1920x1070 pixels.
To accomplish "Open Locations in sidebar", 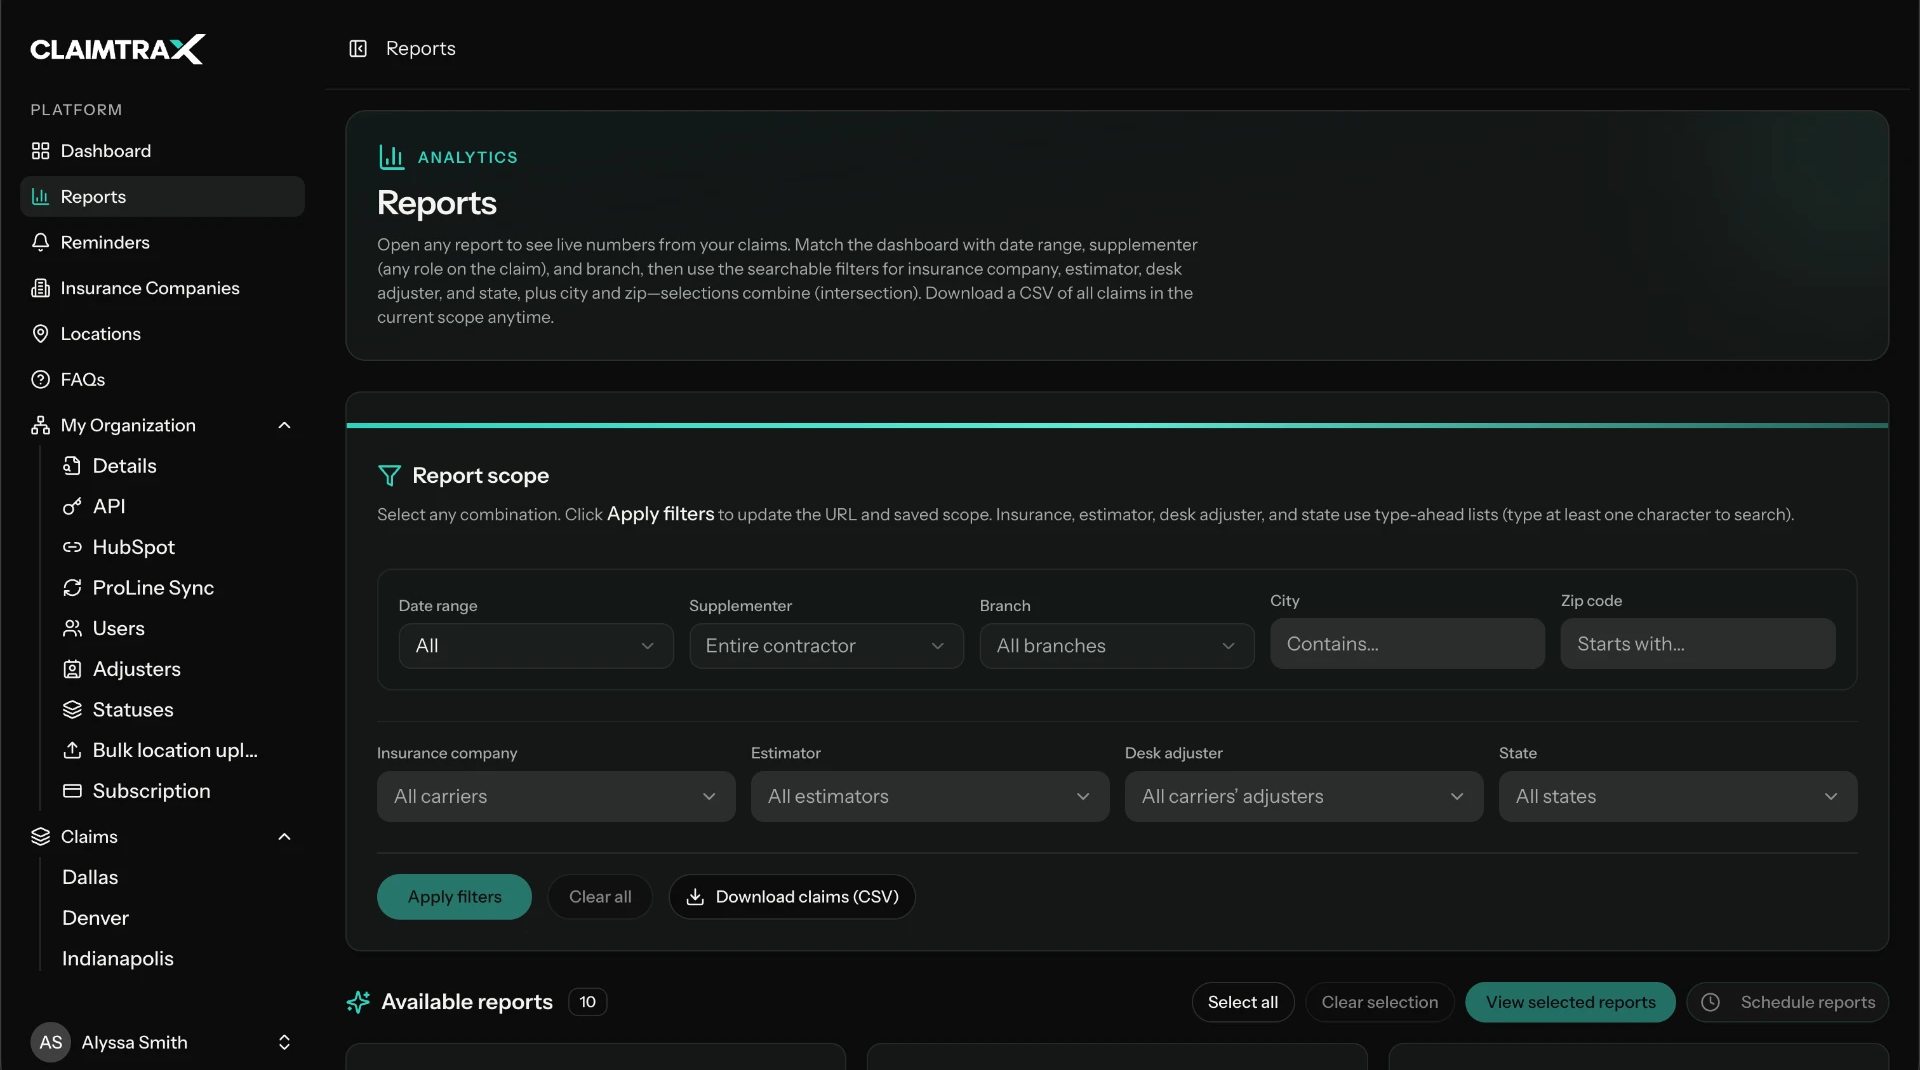I will [162, 334].
